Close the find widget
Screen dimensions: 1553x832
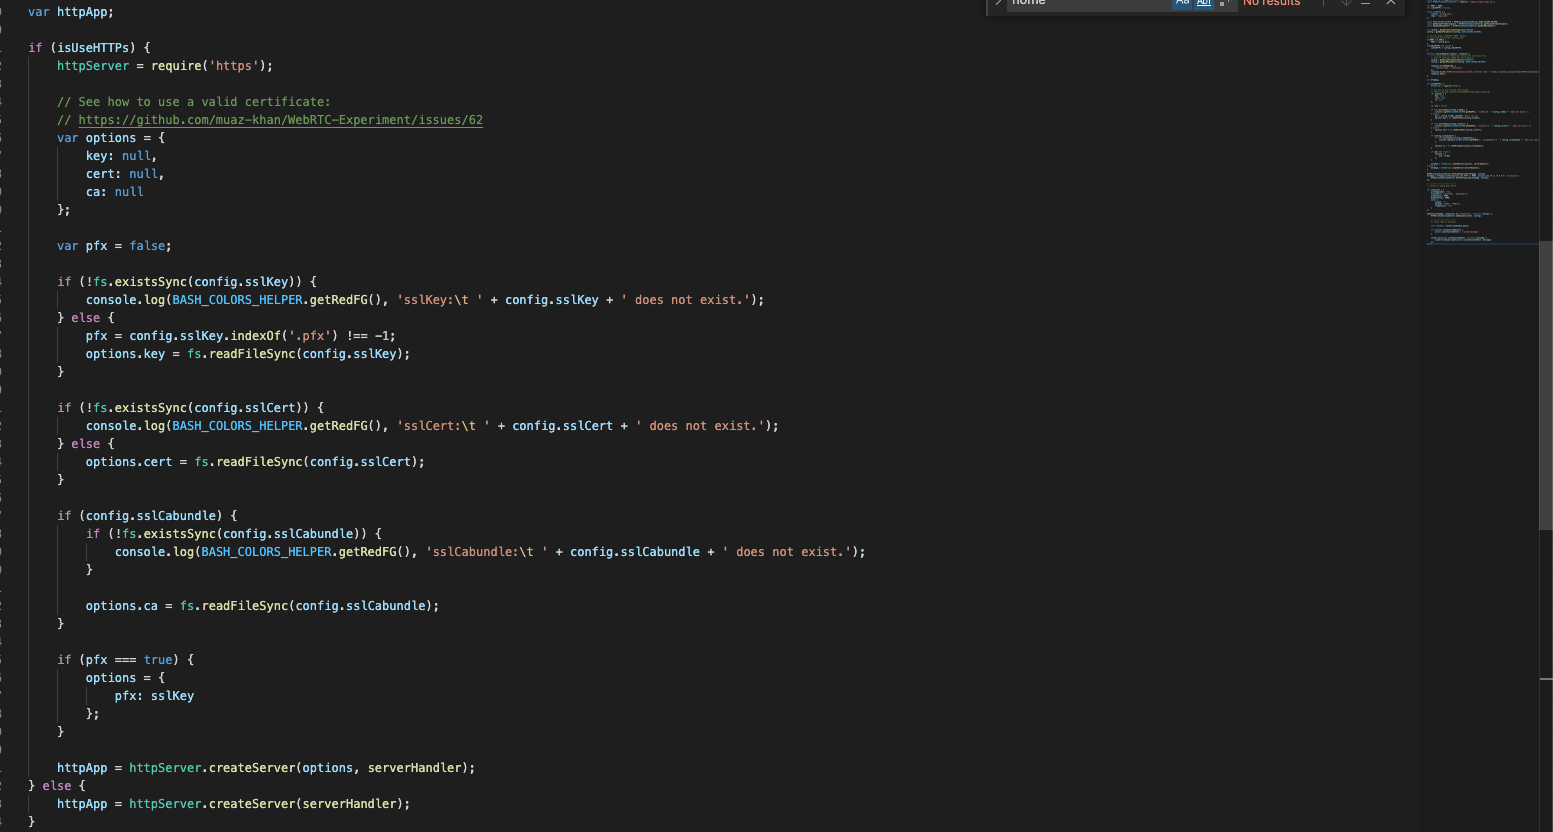1390,3
